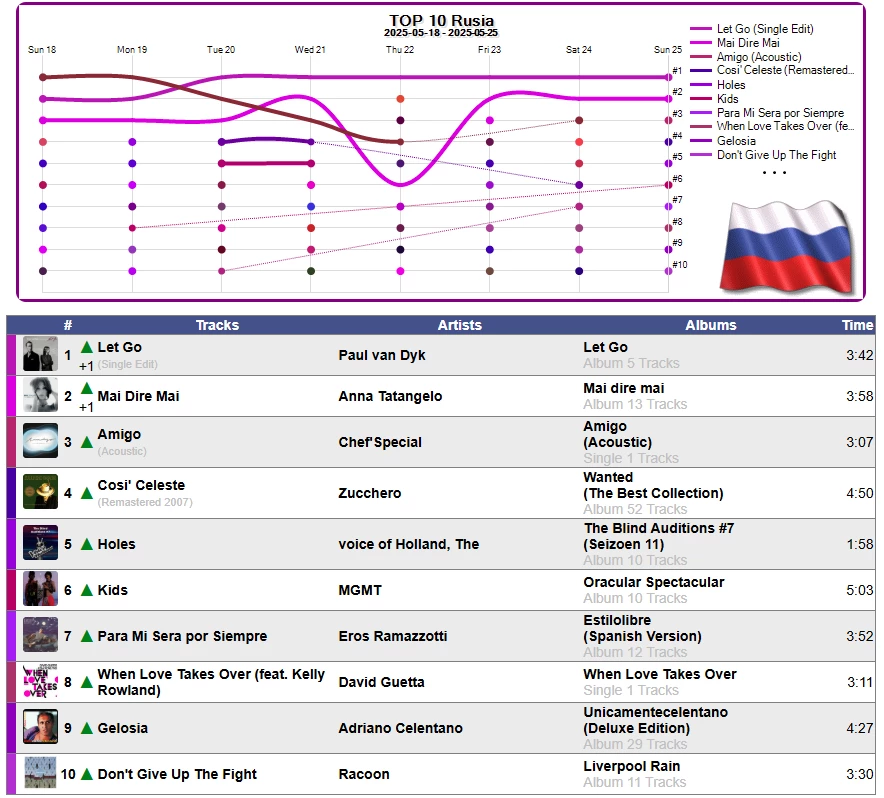Select the Kids legend entry
The height and width of the screenshot is (798, 884).
(714, 99)
